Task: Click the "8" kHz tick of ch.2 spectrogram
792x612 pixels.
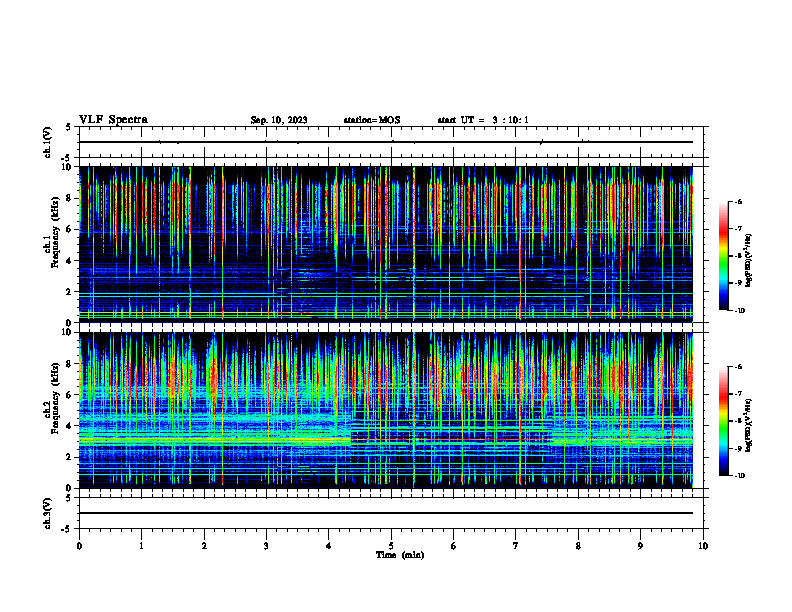Action: coord(71,364)
